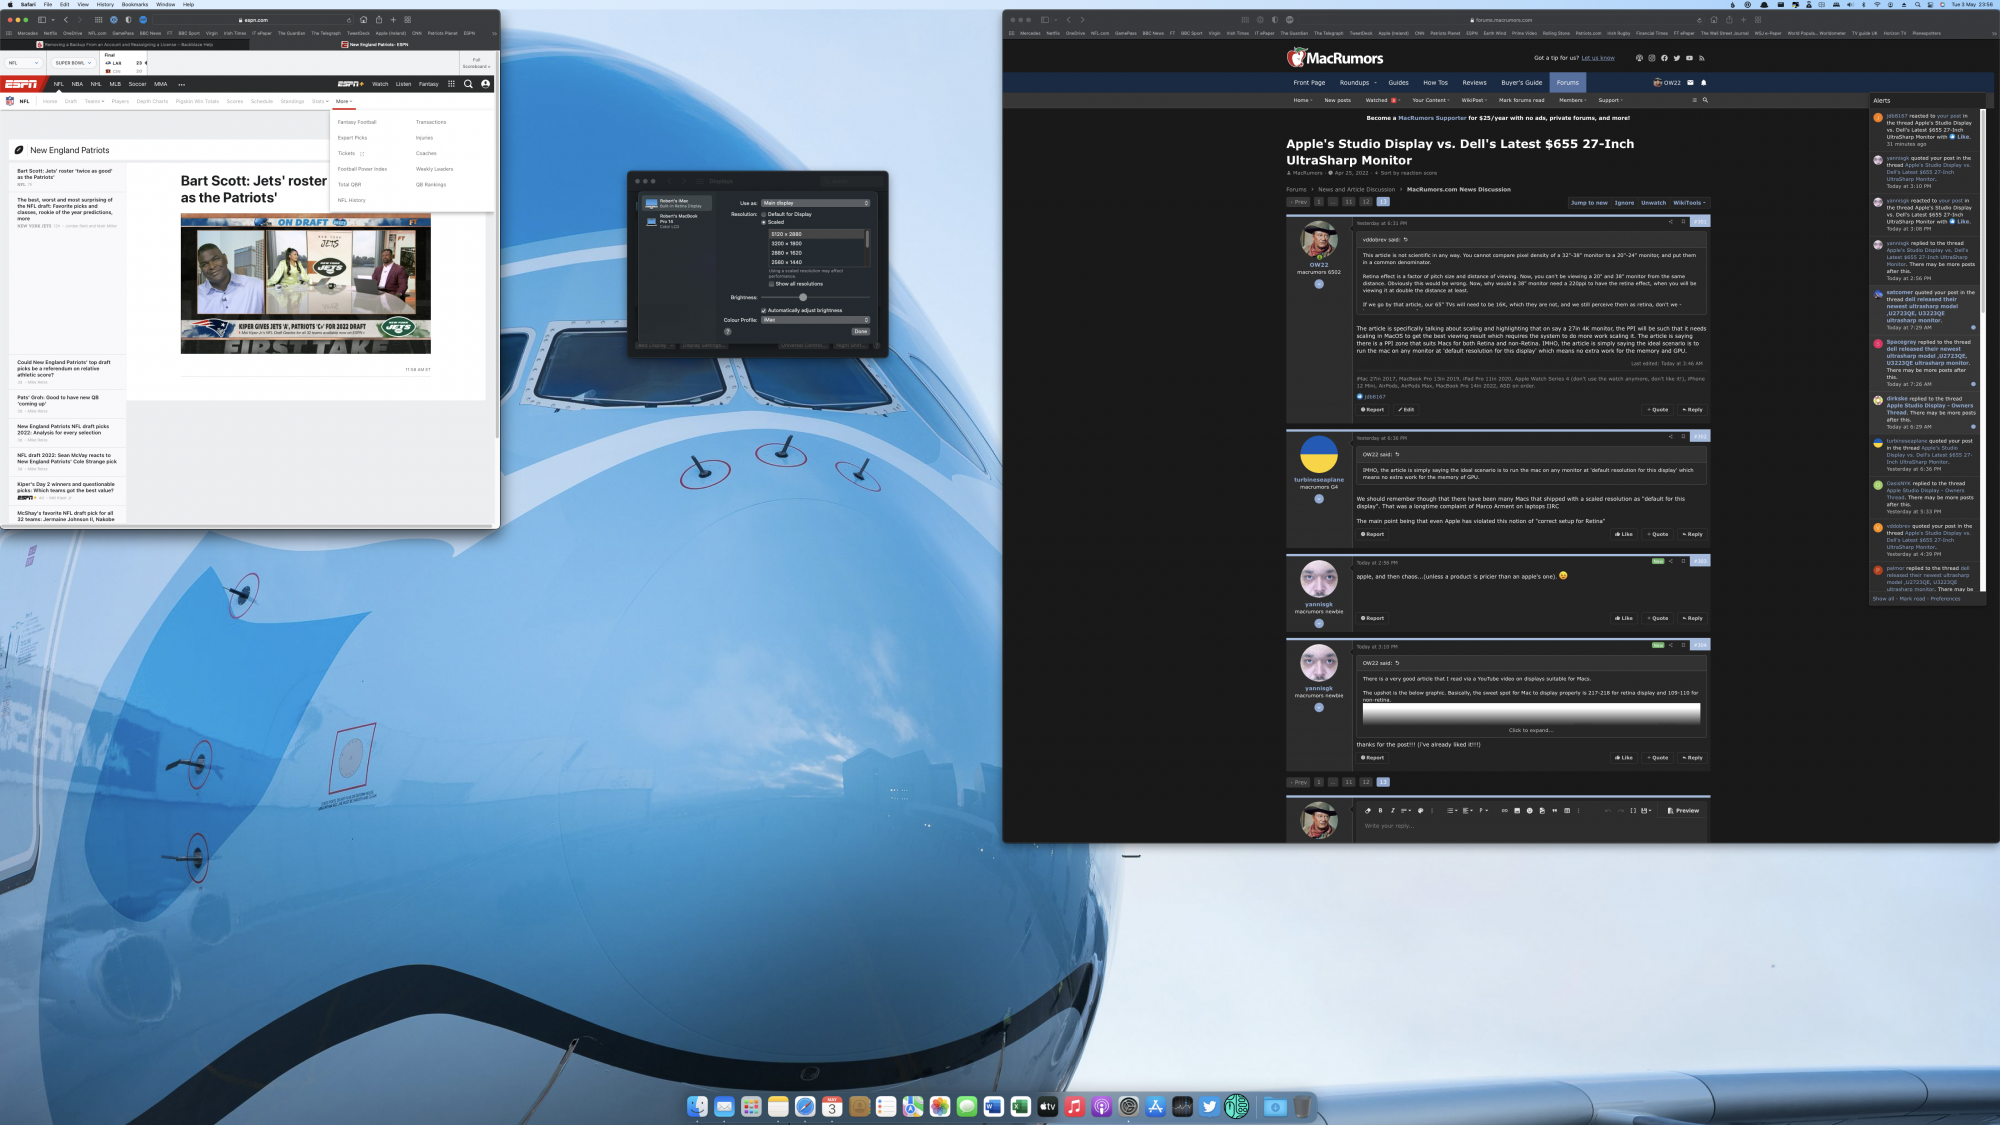Open Mail from the Dock
Screen dimensions: 2000x1125
pos(725,1106)
